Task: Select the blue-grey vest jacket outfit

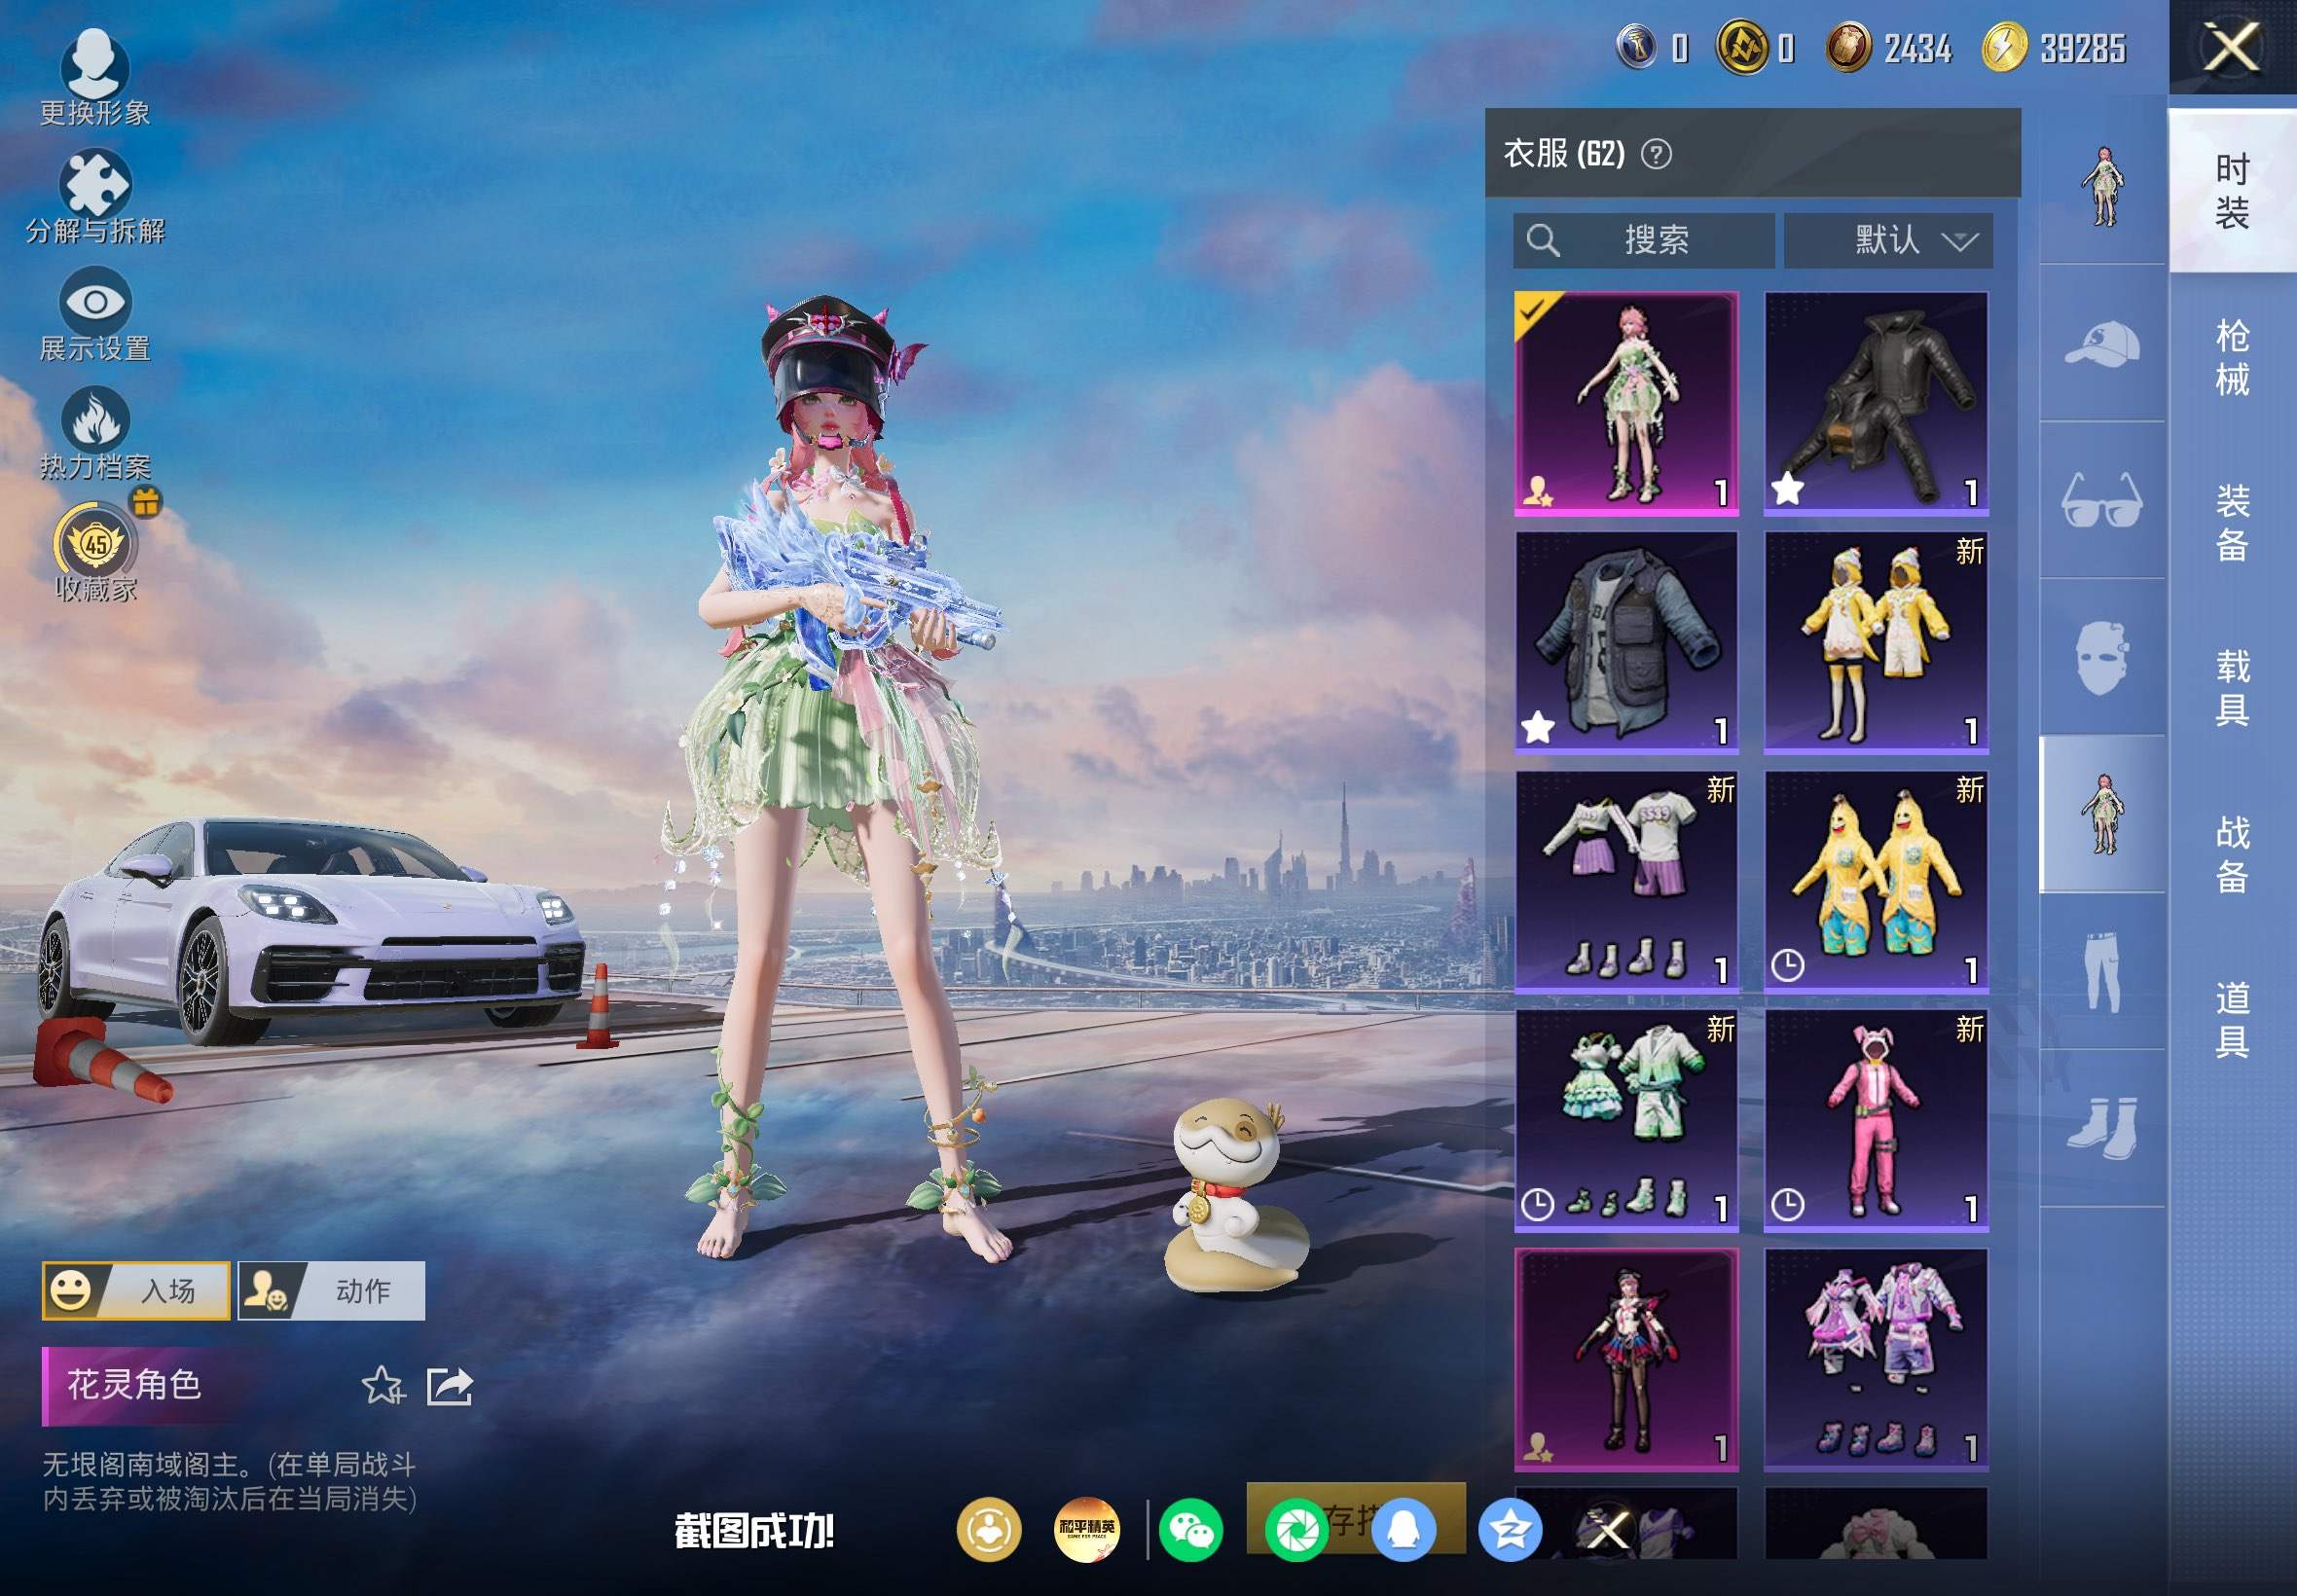Action: pos(1627,642)
